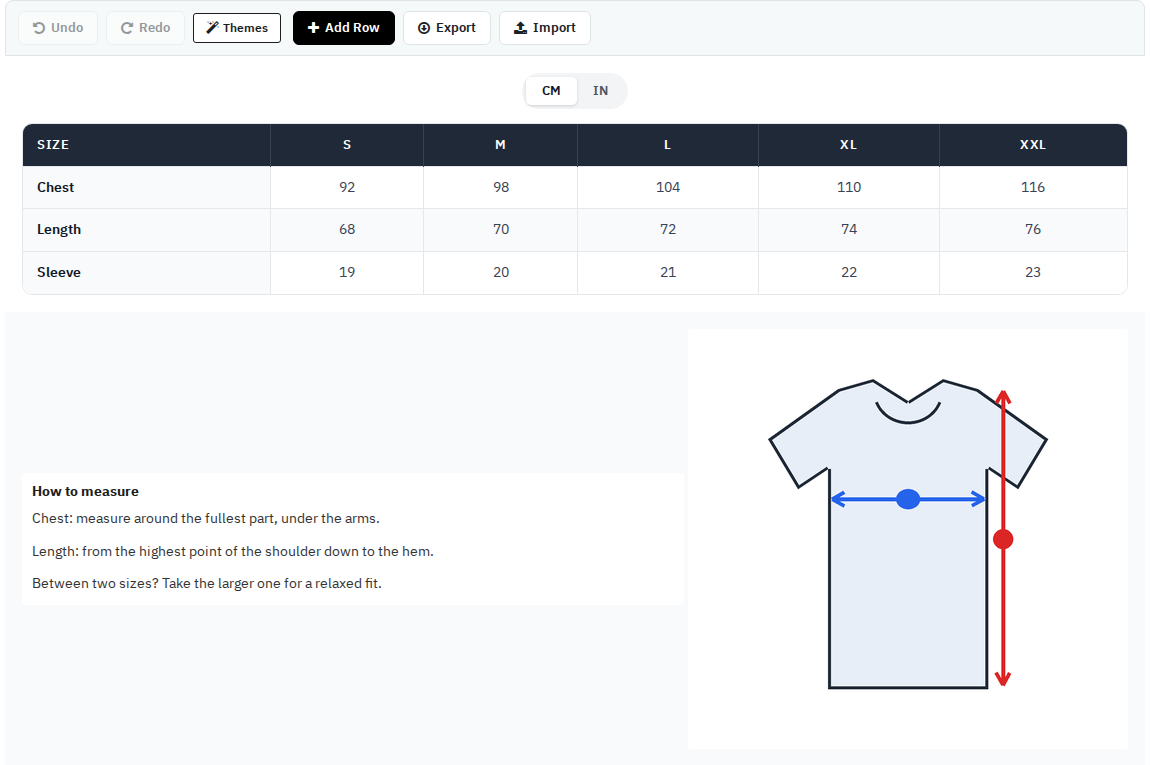Image resolution: width=1150 pixels, height=765 pixels.
Task: Click the redo arrow icon
Action: (127, 28)
